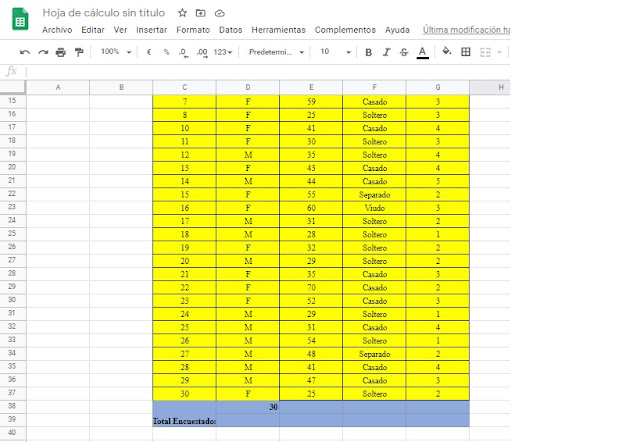This screenshot has height=442, width=640.
Task: Open the Borders tool
Action: coord(466,52)
